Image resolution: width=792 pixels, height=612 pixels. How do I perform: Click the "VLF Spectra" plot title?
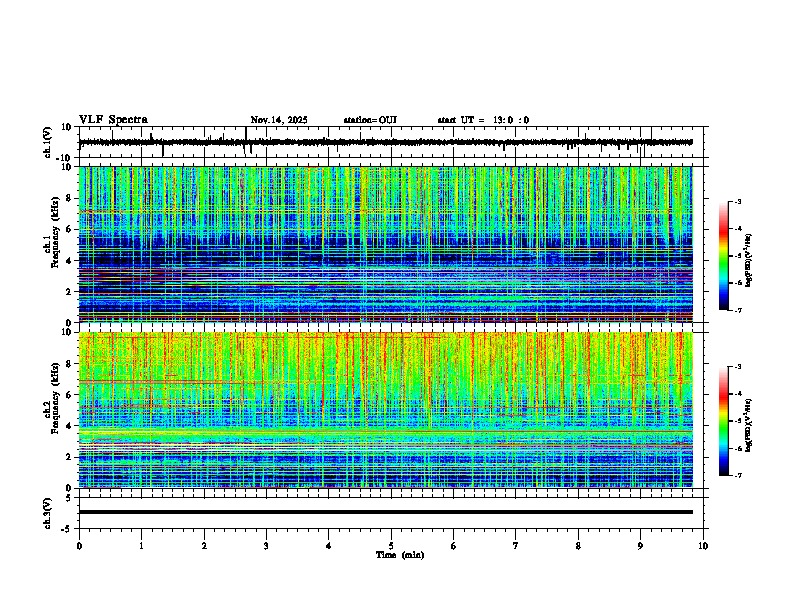[113, 120]
